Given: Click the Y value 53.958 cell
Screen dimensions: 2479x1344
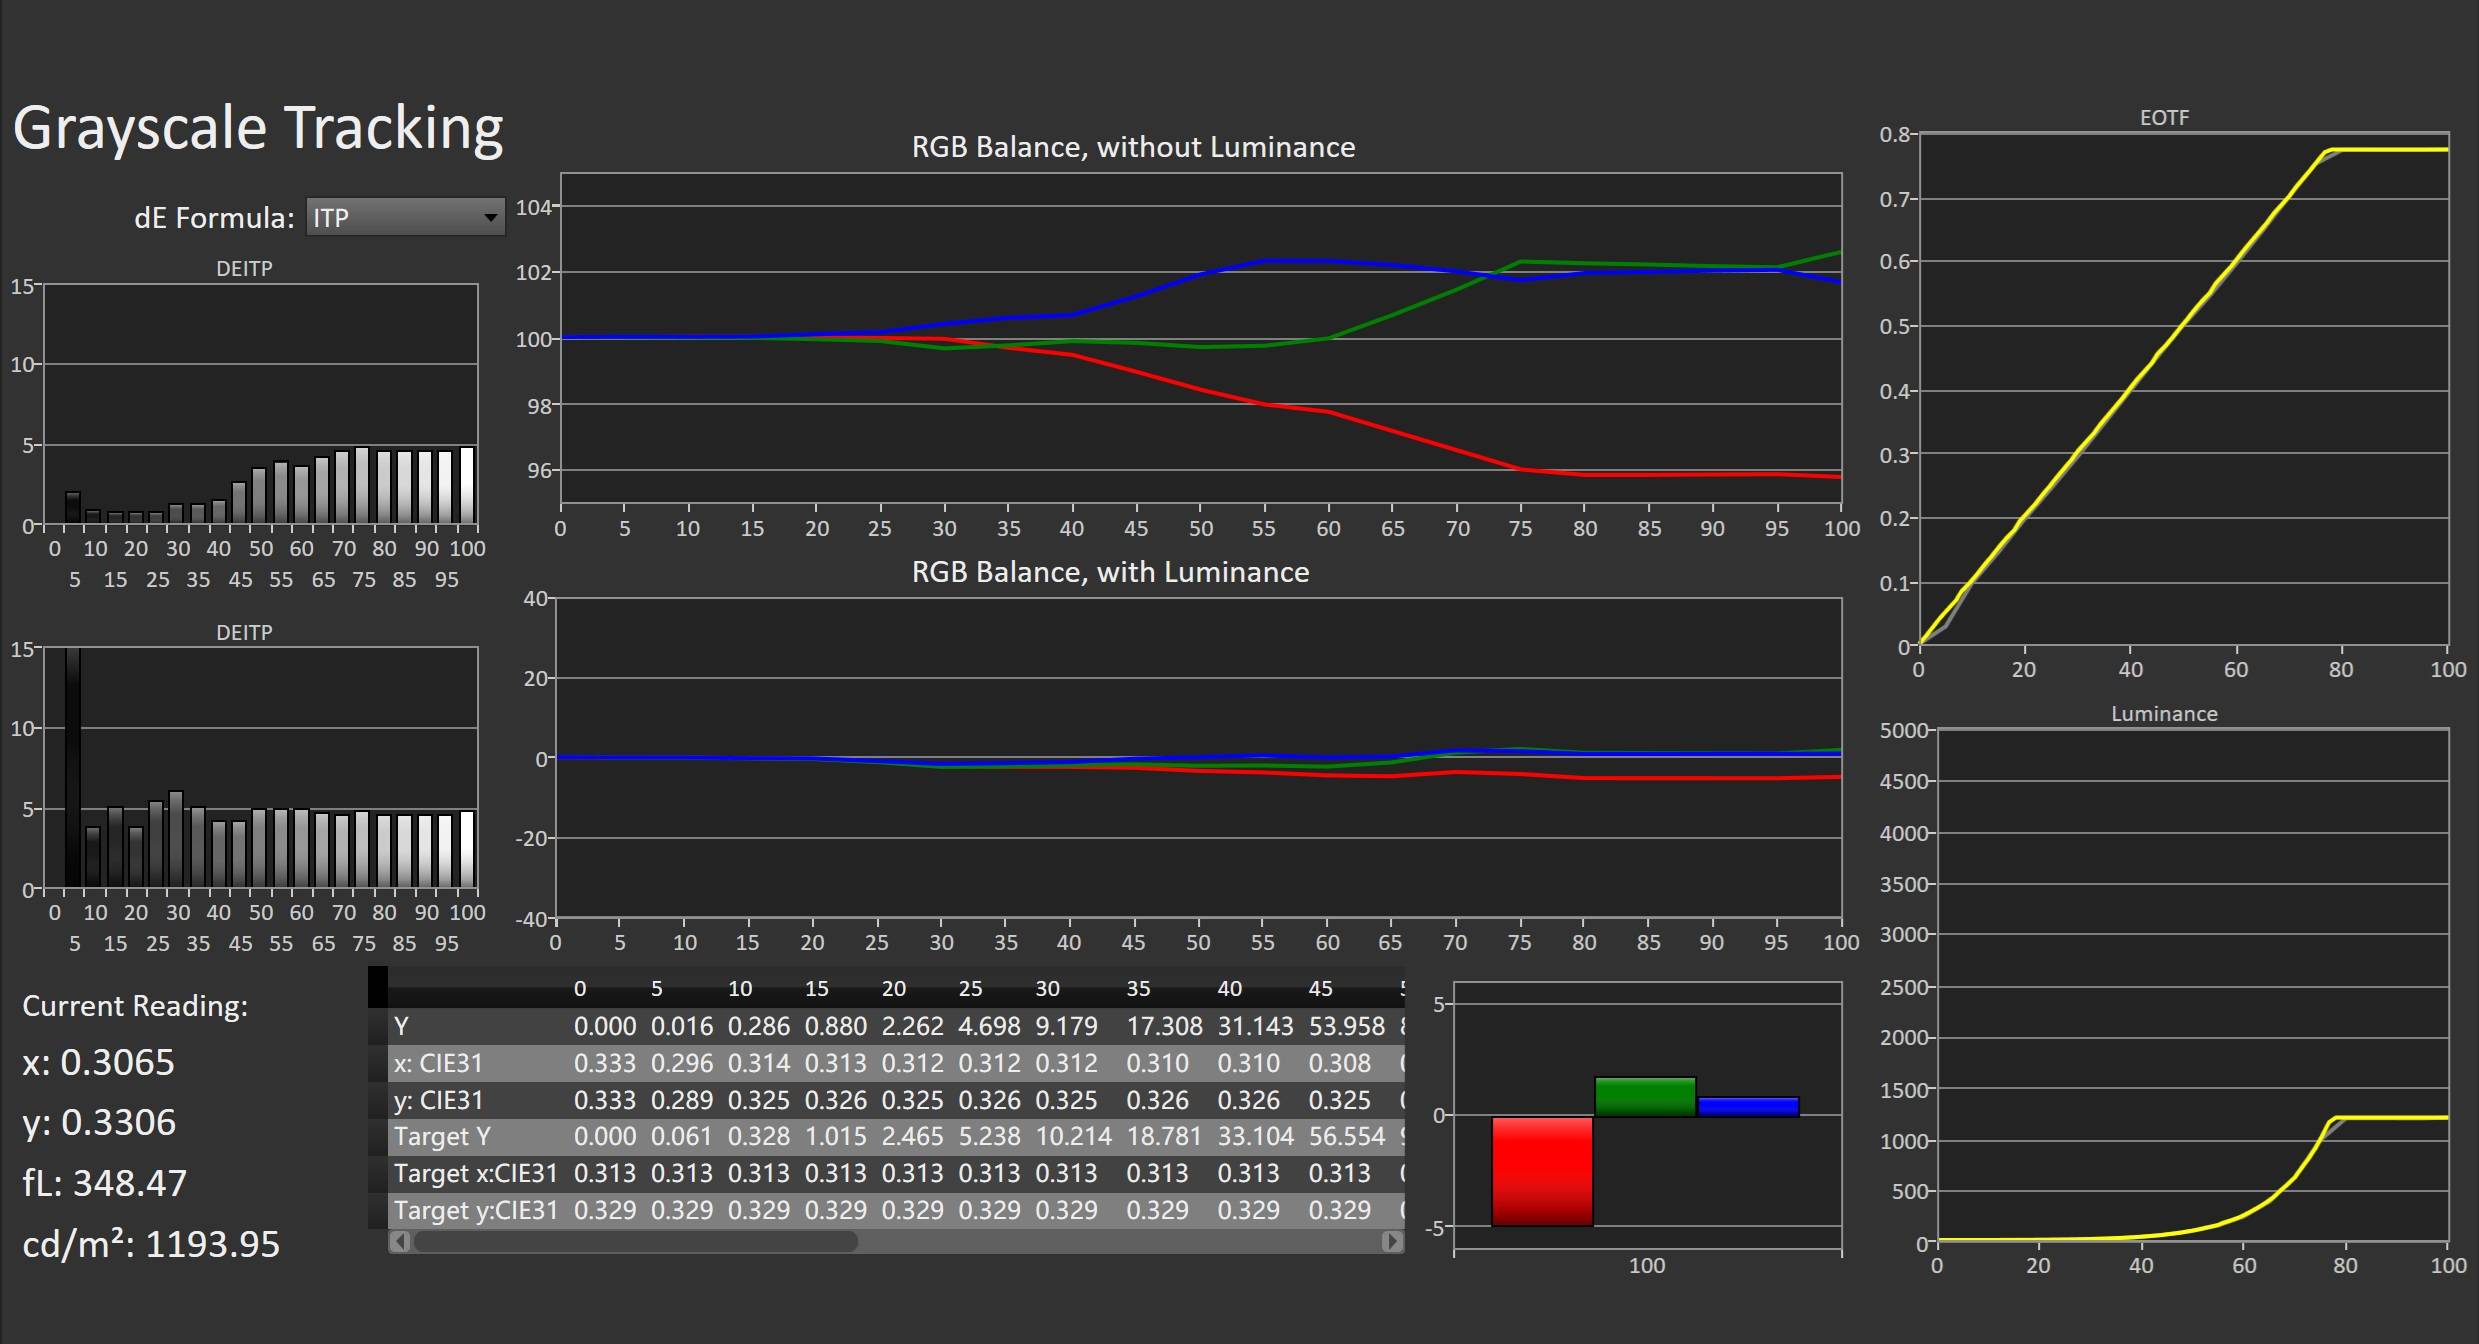Looking at the screenshot, I should pos(1346,1026).
